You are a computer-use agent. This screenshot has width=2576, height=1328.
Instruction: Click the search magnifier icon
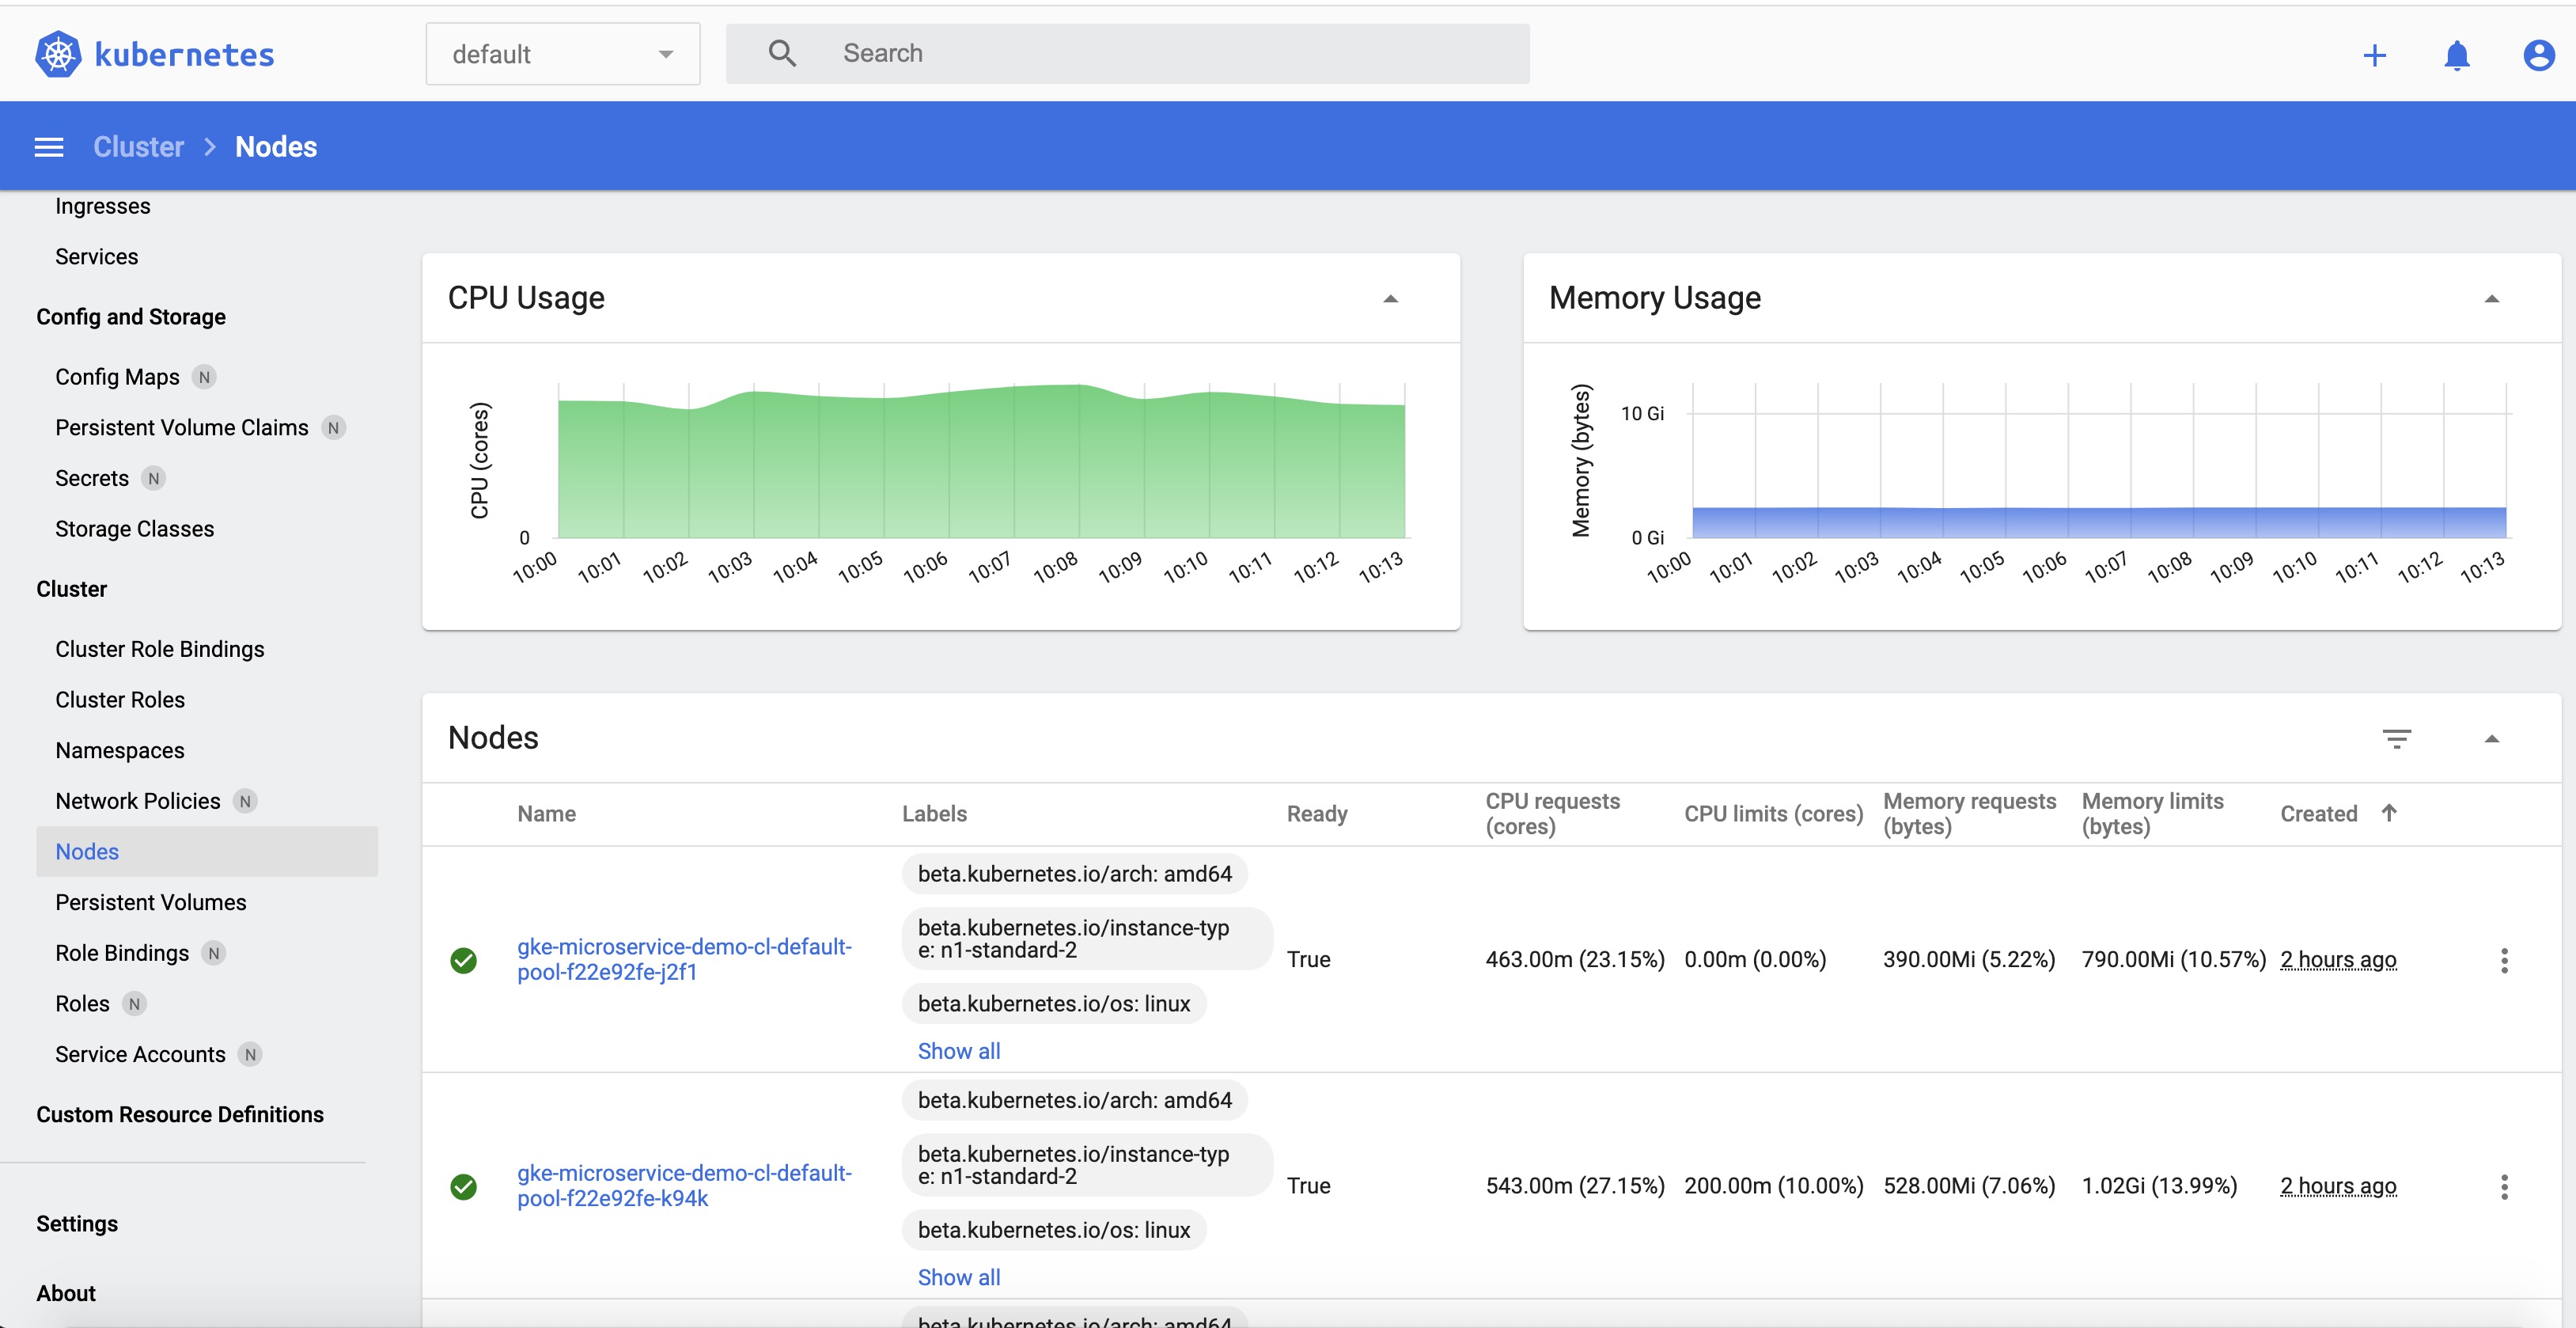782,53
